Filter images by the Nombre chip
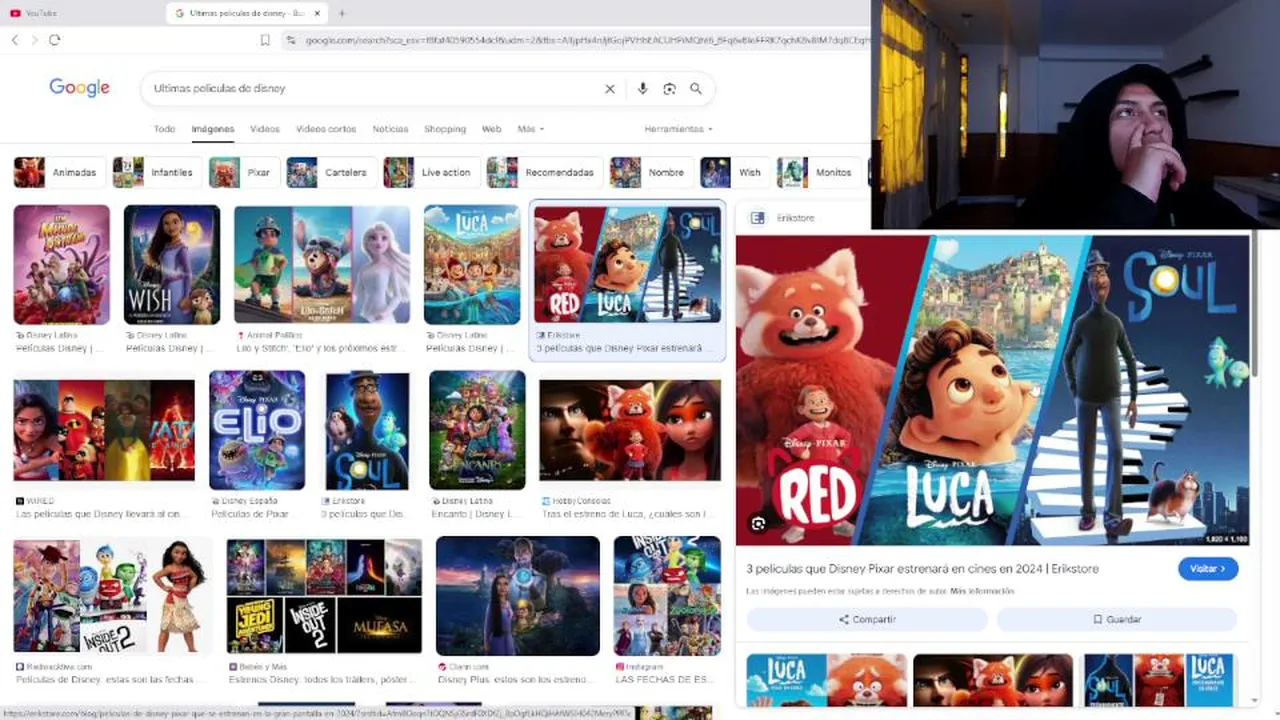The height and width of the screenshot is (720, 1280). coord(650,172)
